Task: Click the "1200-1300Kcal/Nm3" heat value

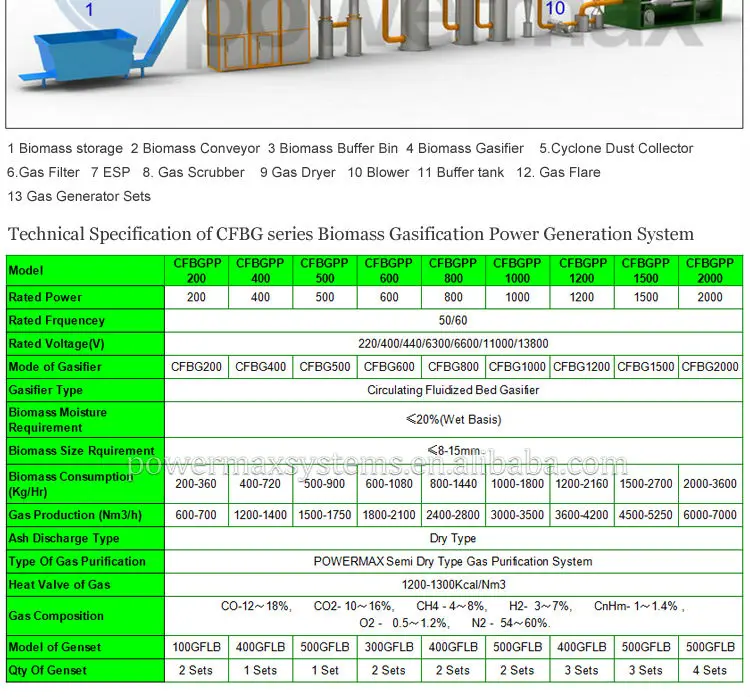Action: click(453, 585)
